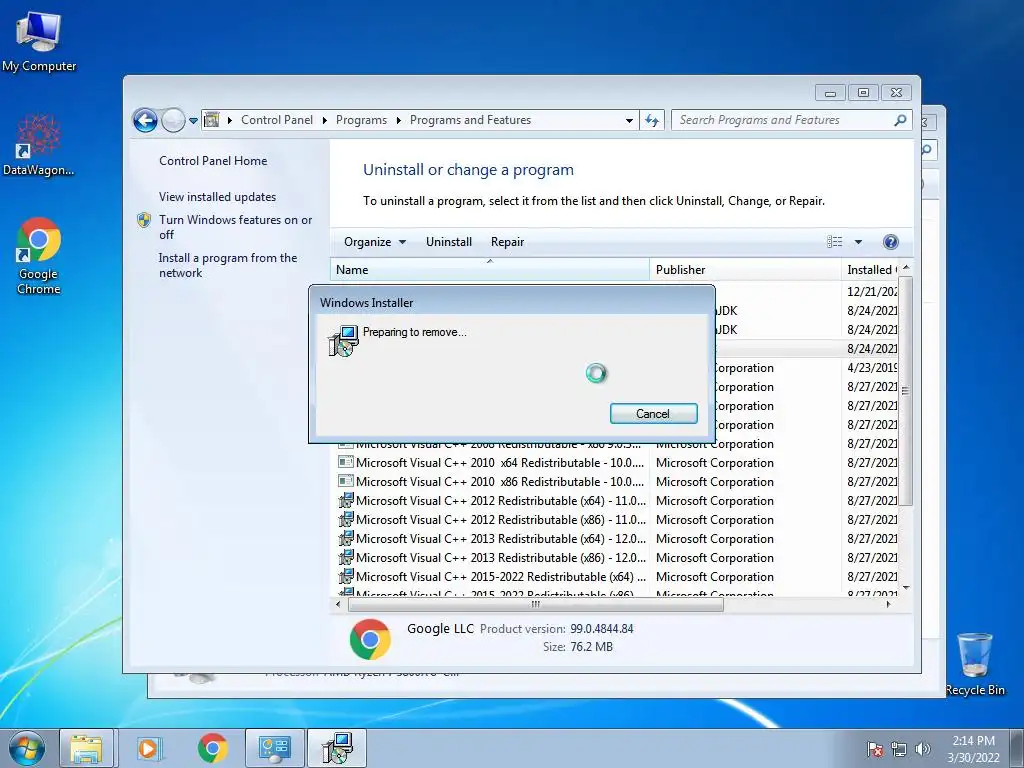Click the change view icon
This screenshot has height=768, width=1024.
click(x=835, y=242)
